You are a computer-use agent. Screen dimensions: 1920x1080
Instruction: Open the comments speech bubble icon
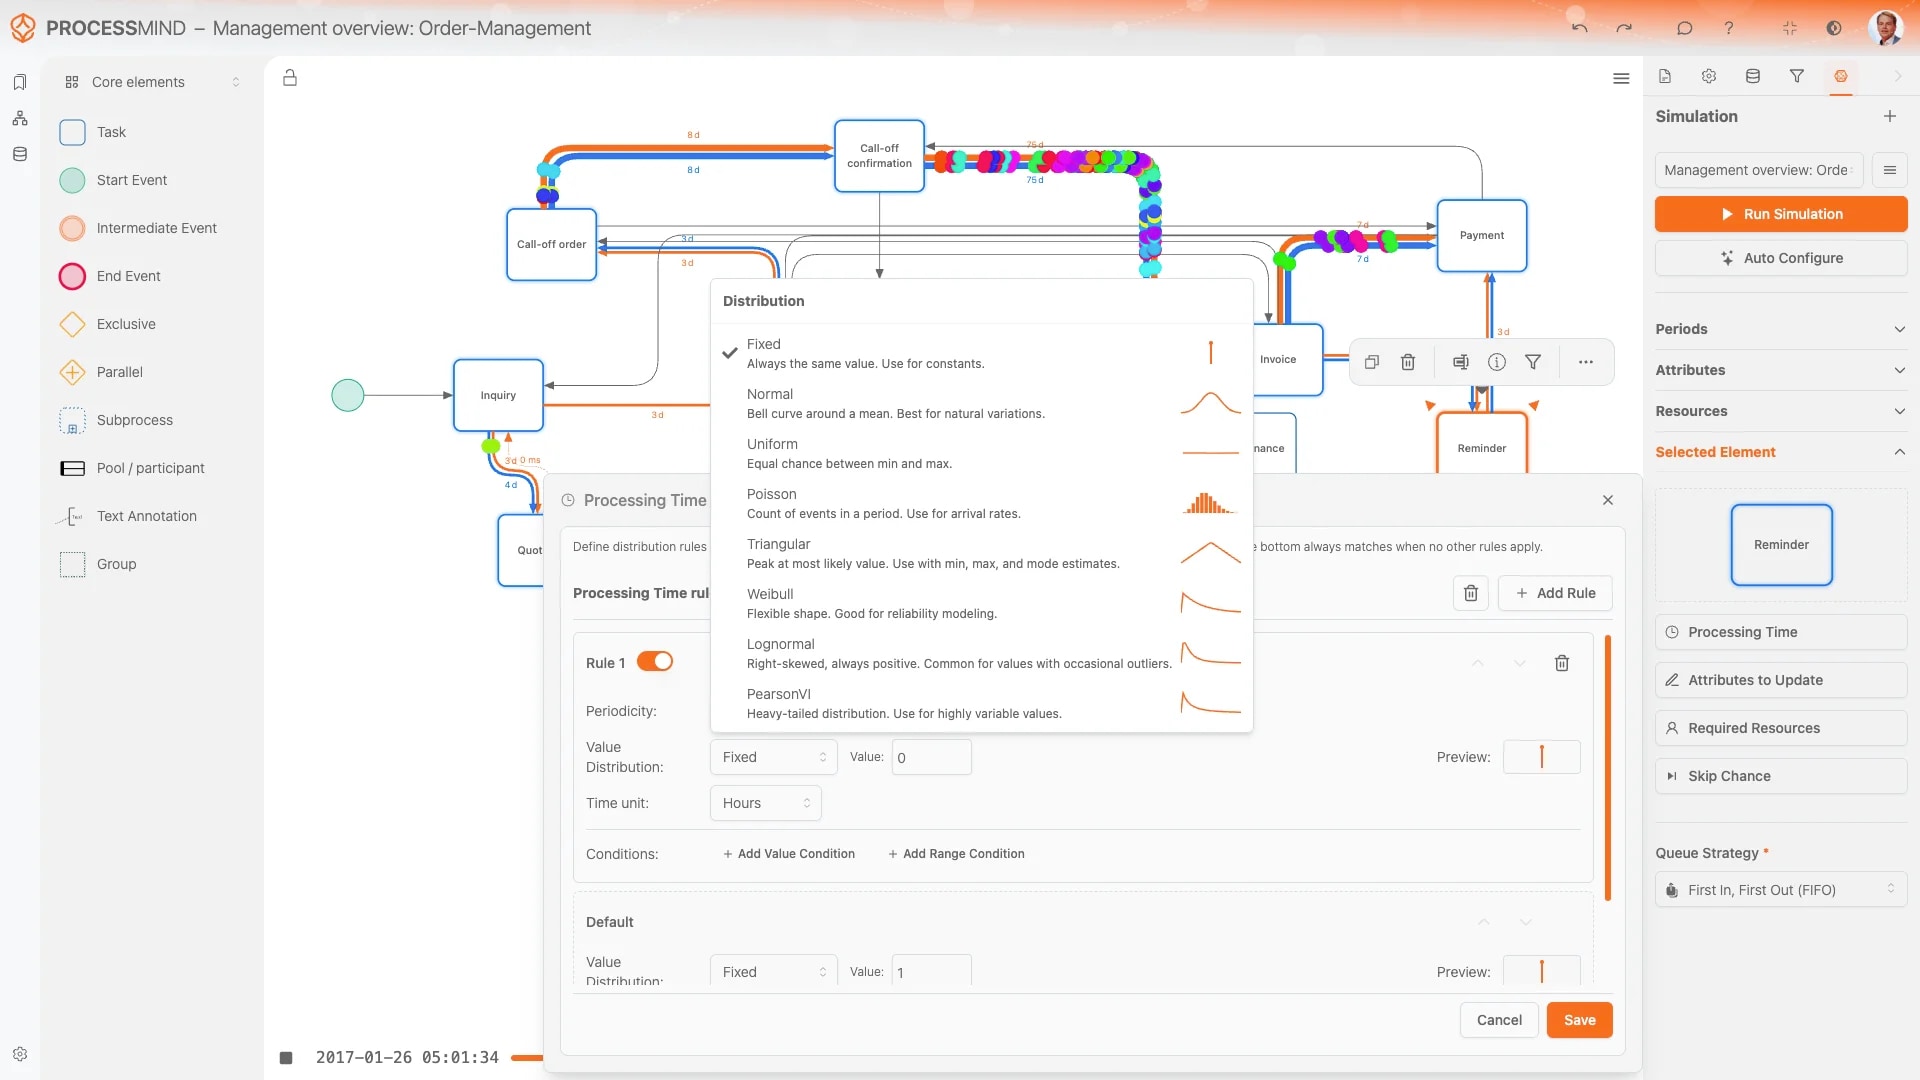[x=1684, y=28]
